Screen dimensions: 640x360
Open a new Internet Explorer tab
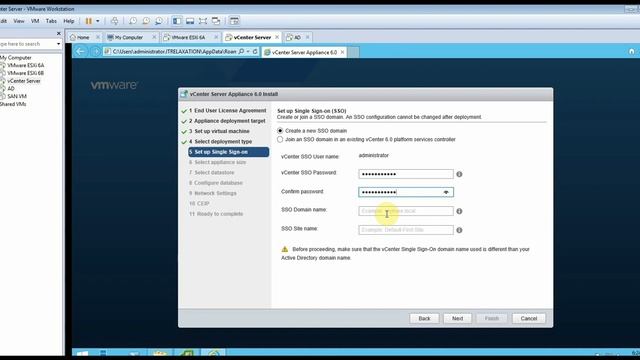(353, 52)
